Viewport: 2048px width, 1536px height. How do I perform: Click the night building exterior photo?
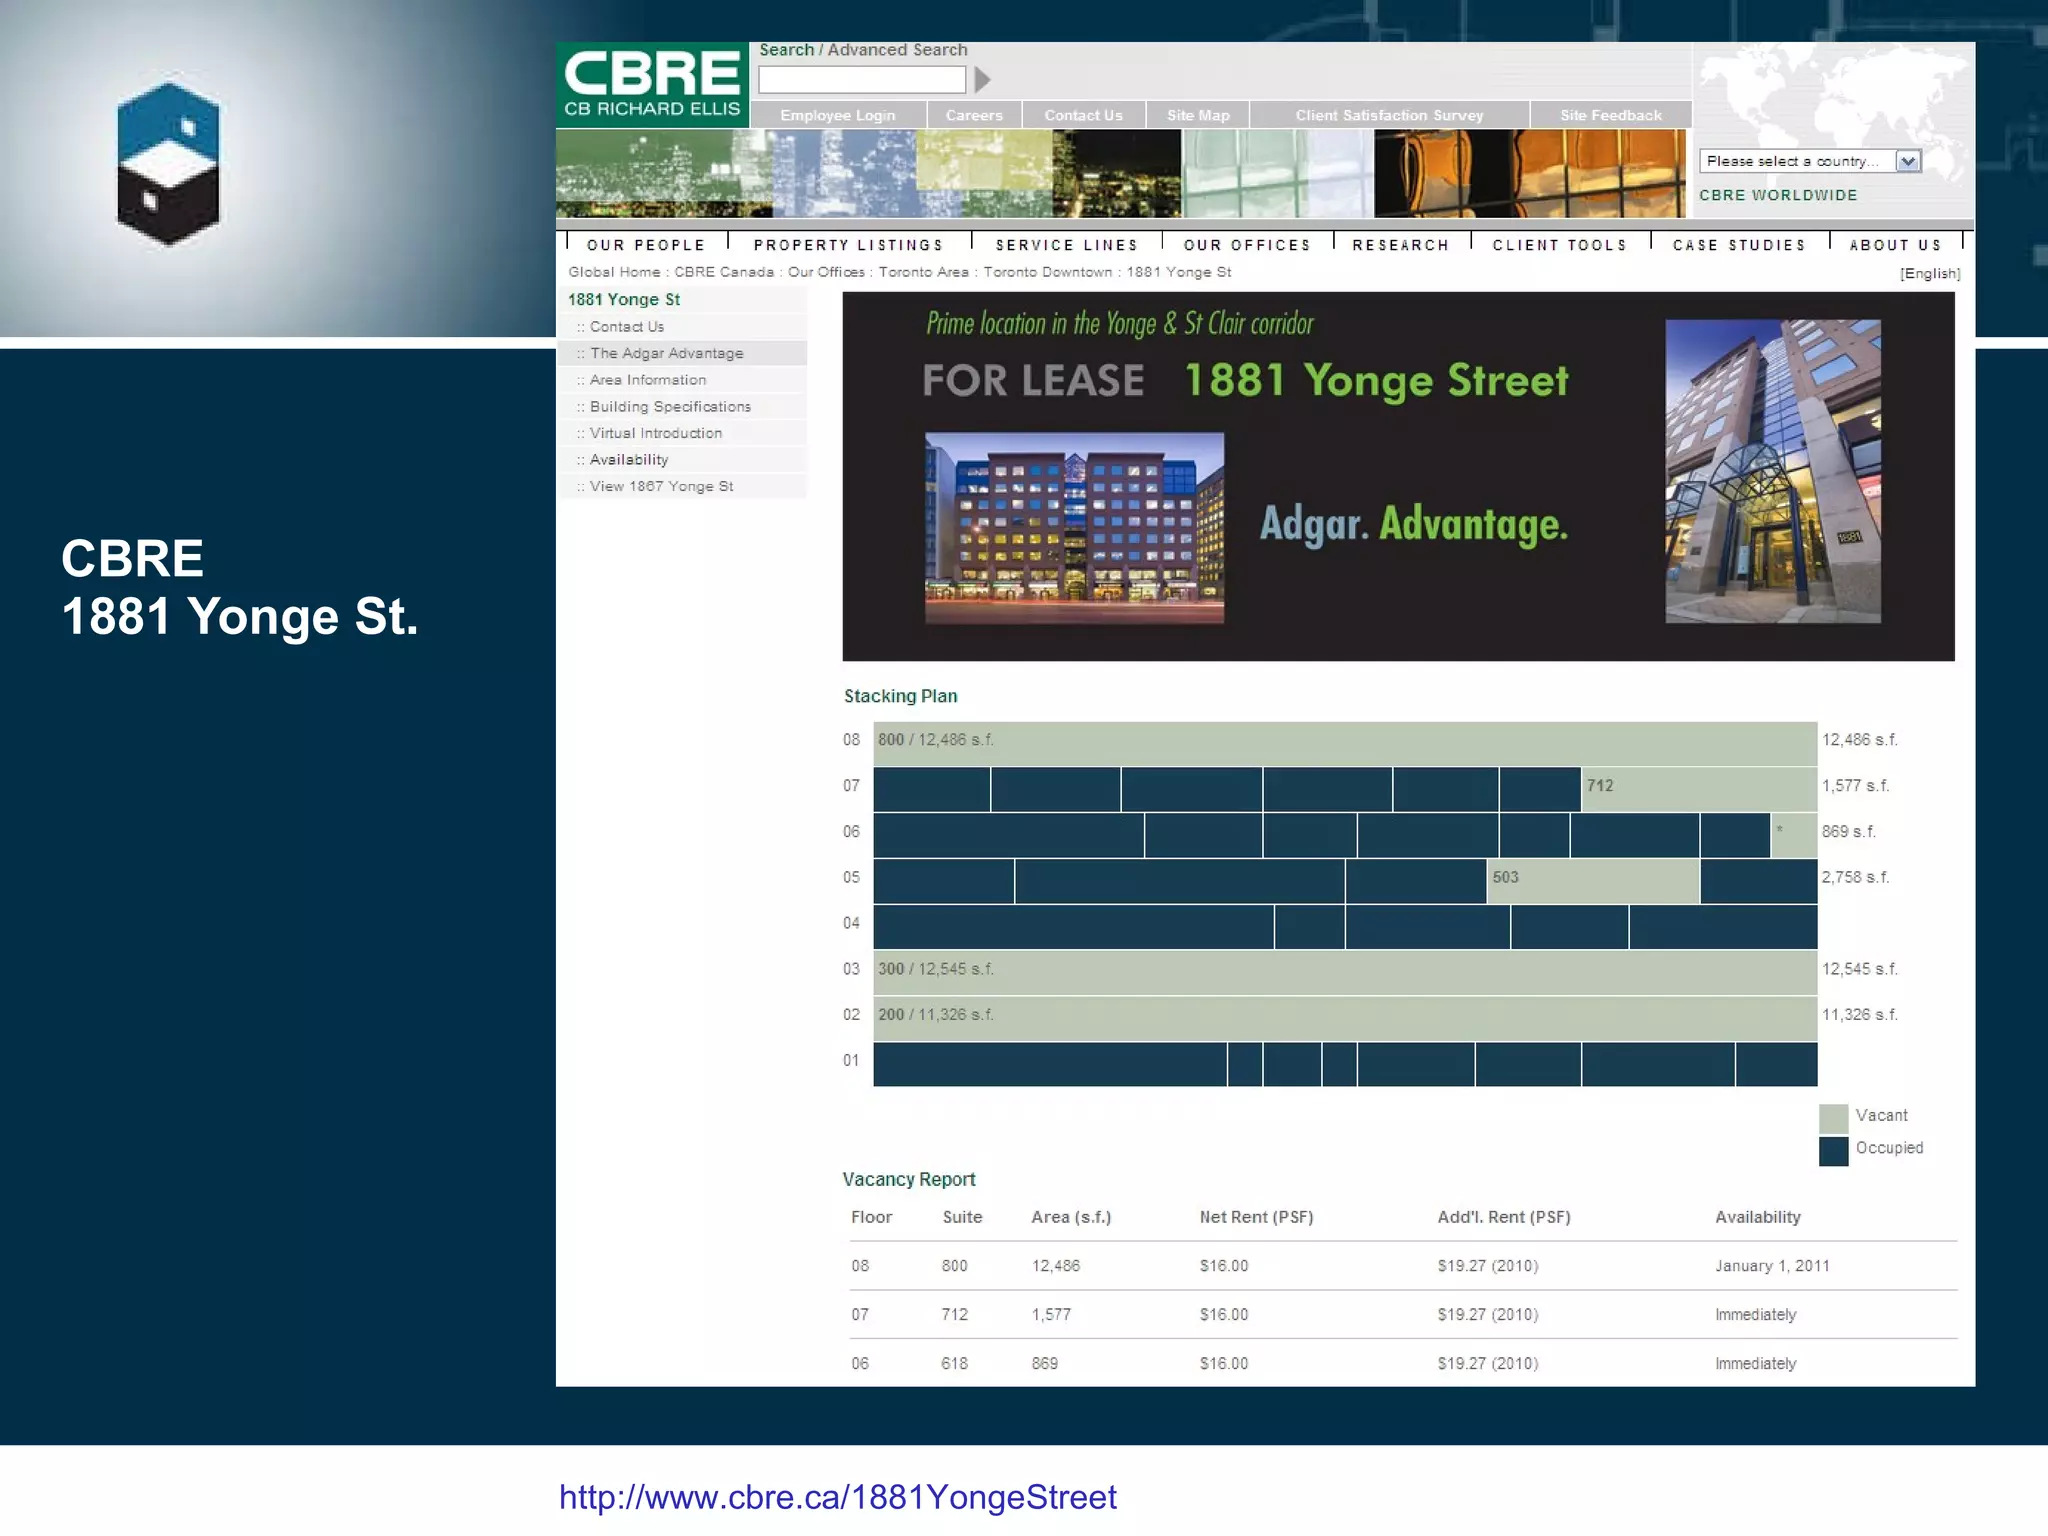click(x=1074, y=528)
